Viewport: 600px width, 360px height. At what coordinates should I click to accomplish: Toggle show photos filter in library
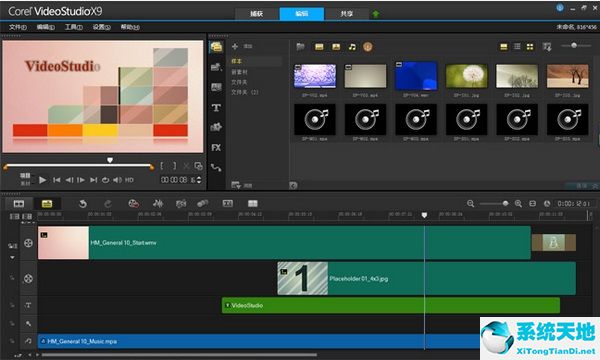(336, 47)
